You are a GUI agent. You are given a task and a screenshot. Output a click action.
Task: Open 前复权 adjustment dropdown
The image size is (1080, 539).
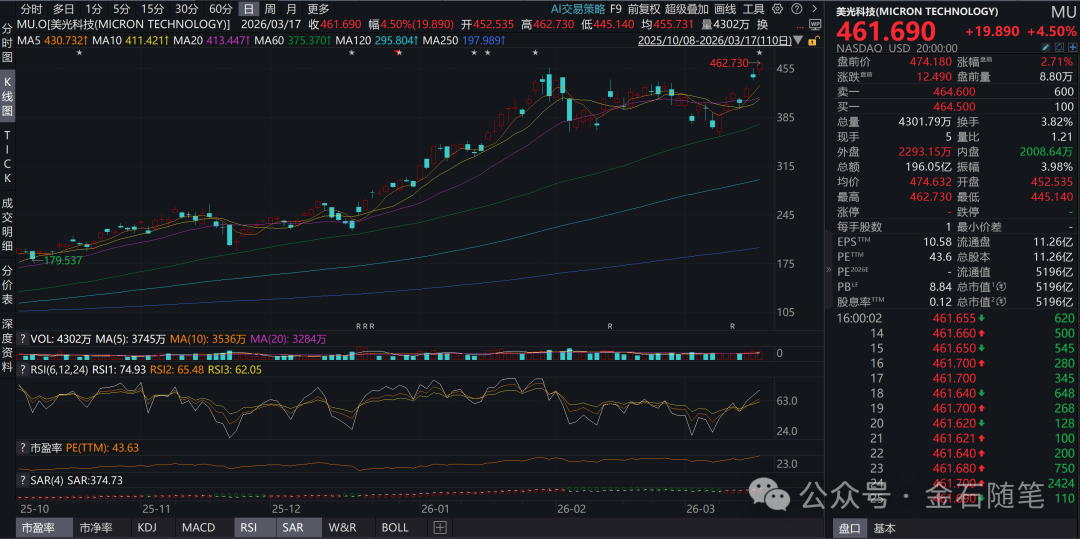tap(643, 9)
